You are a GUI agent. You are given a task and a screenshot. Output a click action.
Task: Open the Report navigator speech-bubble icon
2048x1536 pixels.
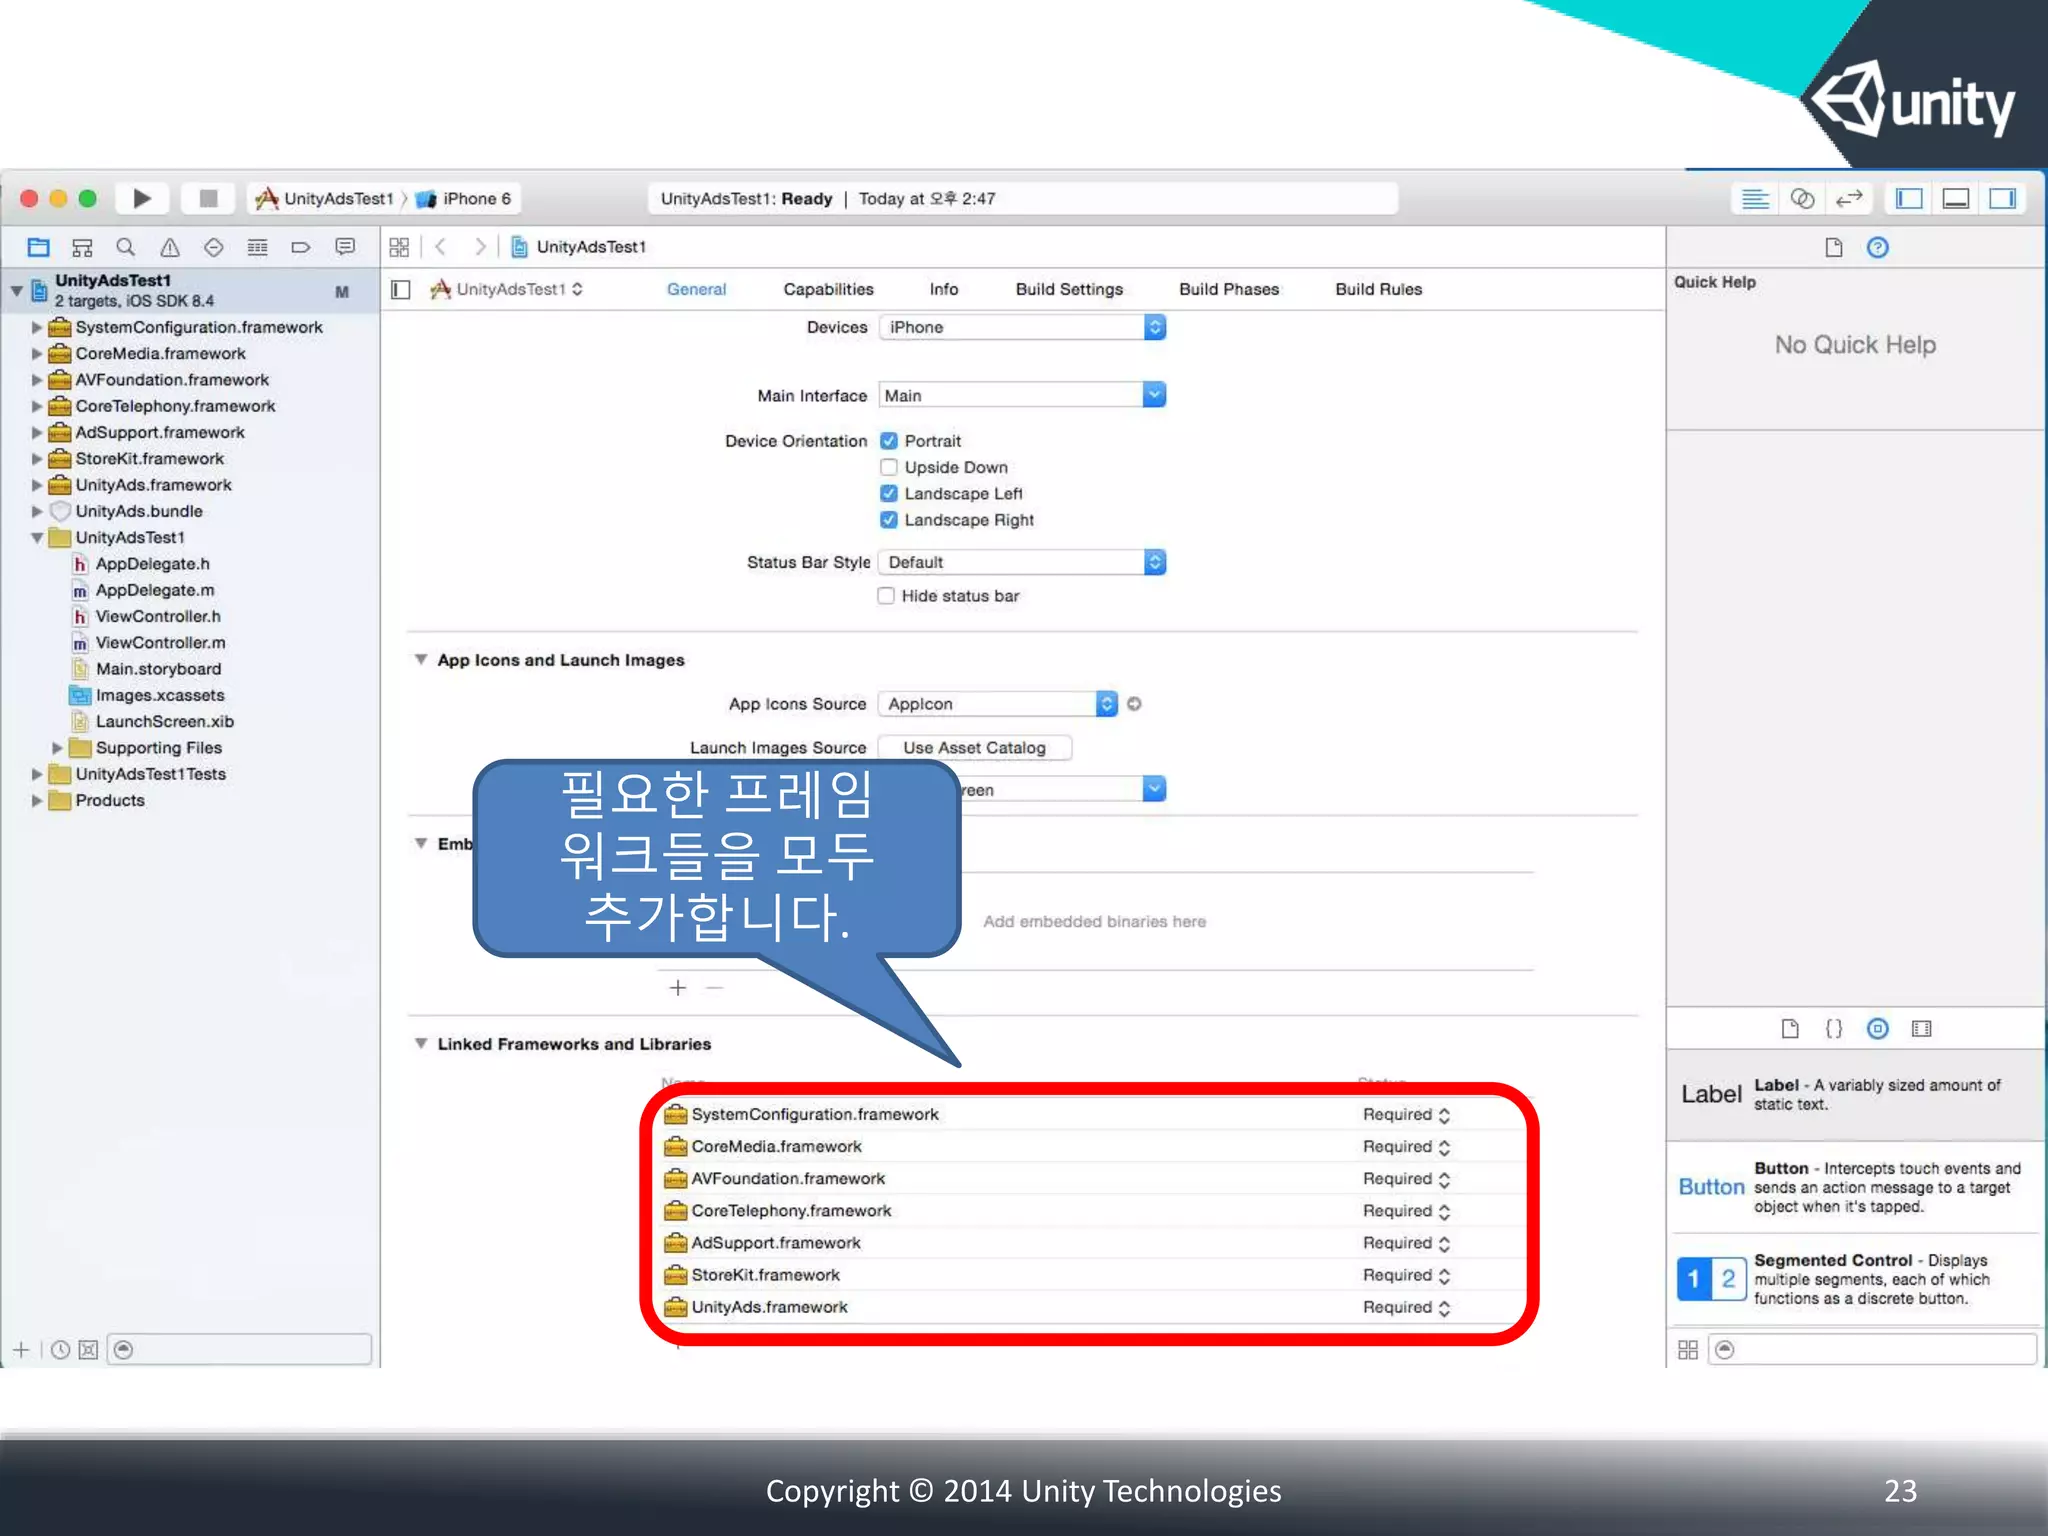[x=345, y=247]
